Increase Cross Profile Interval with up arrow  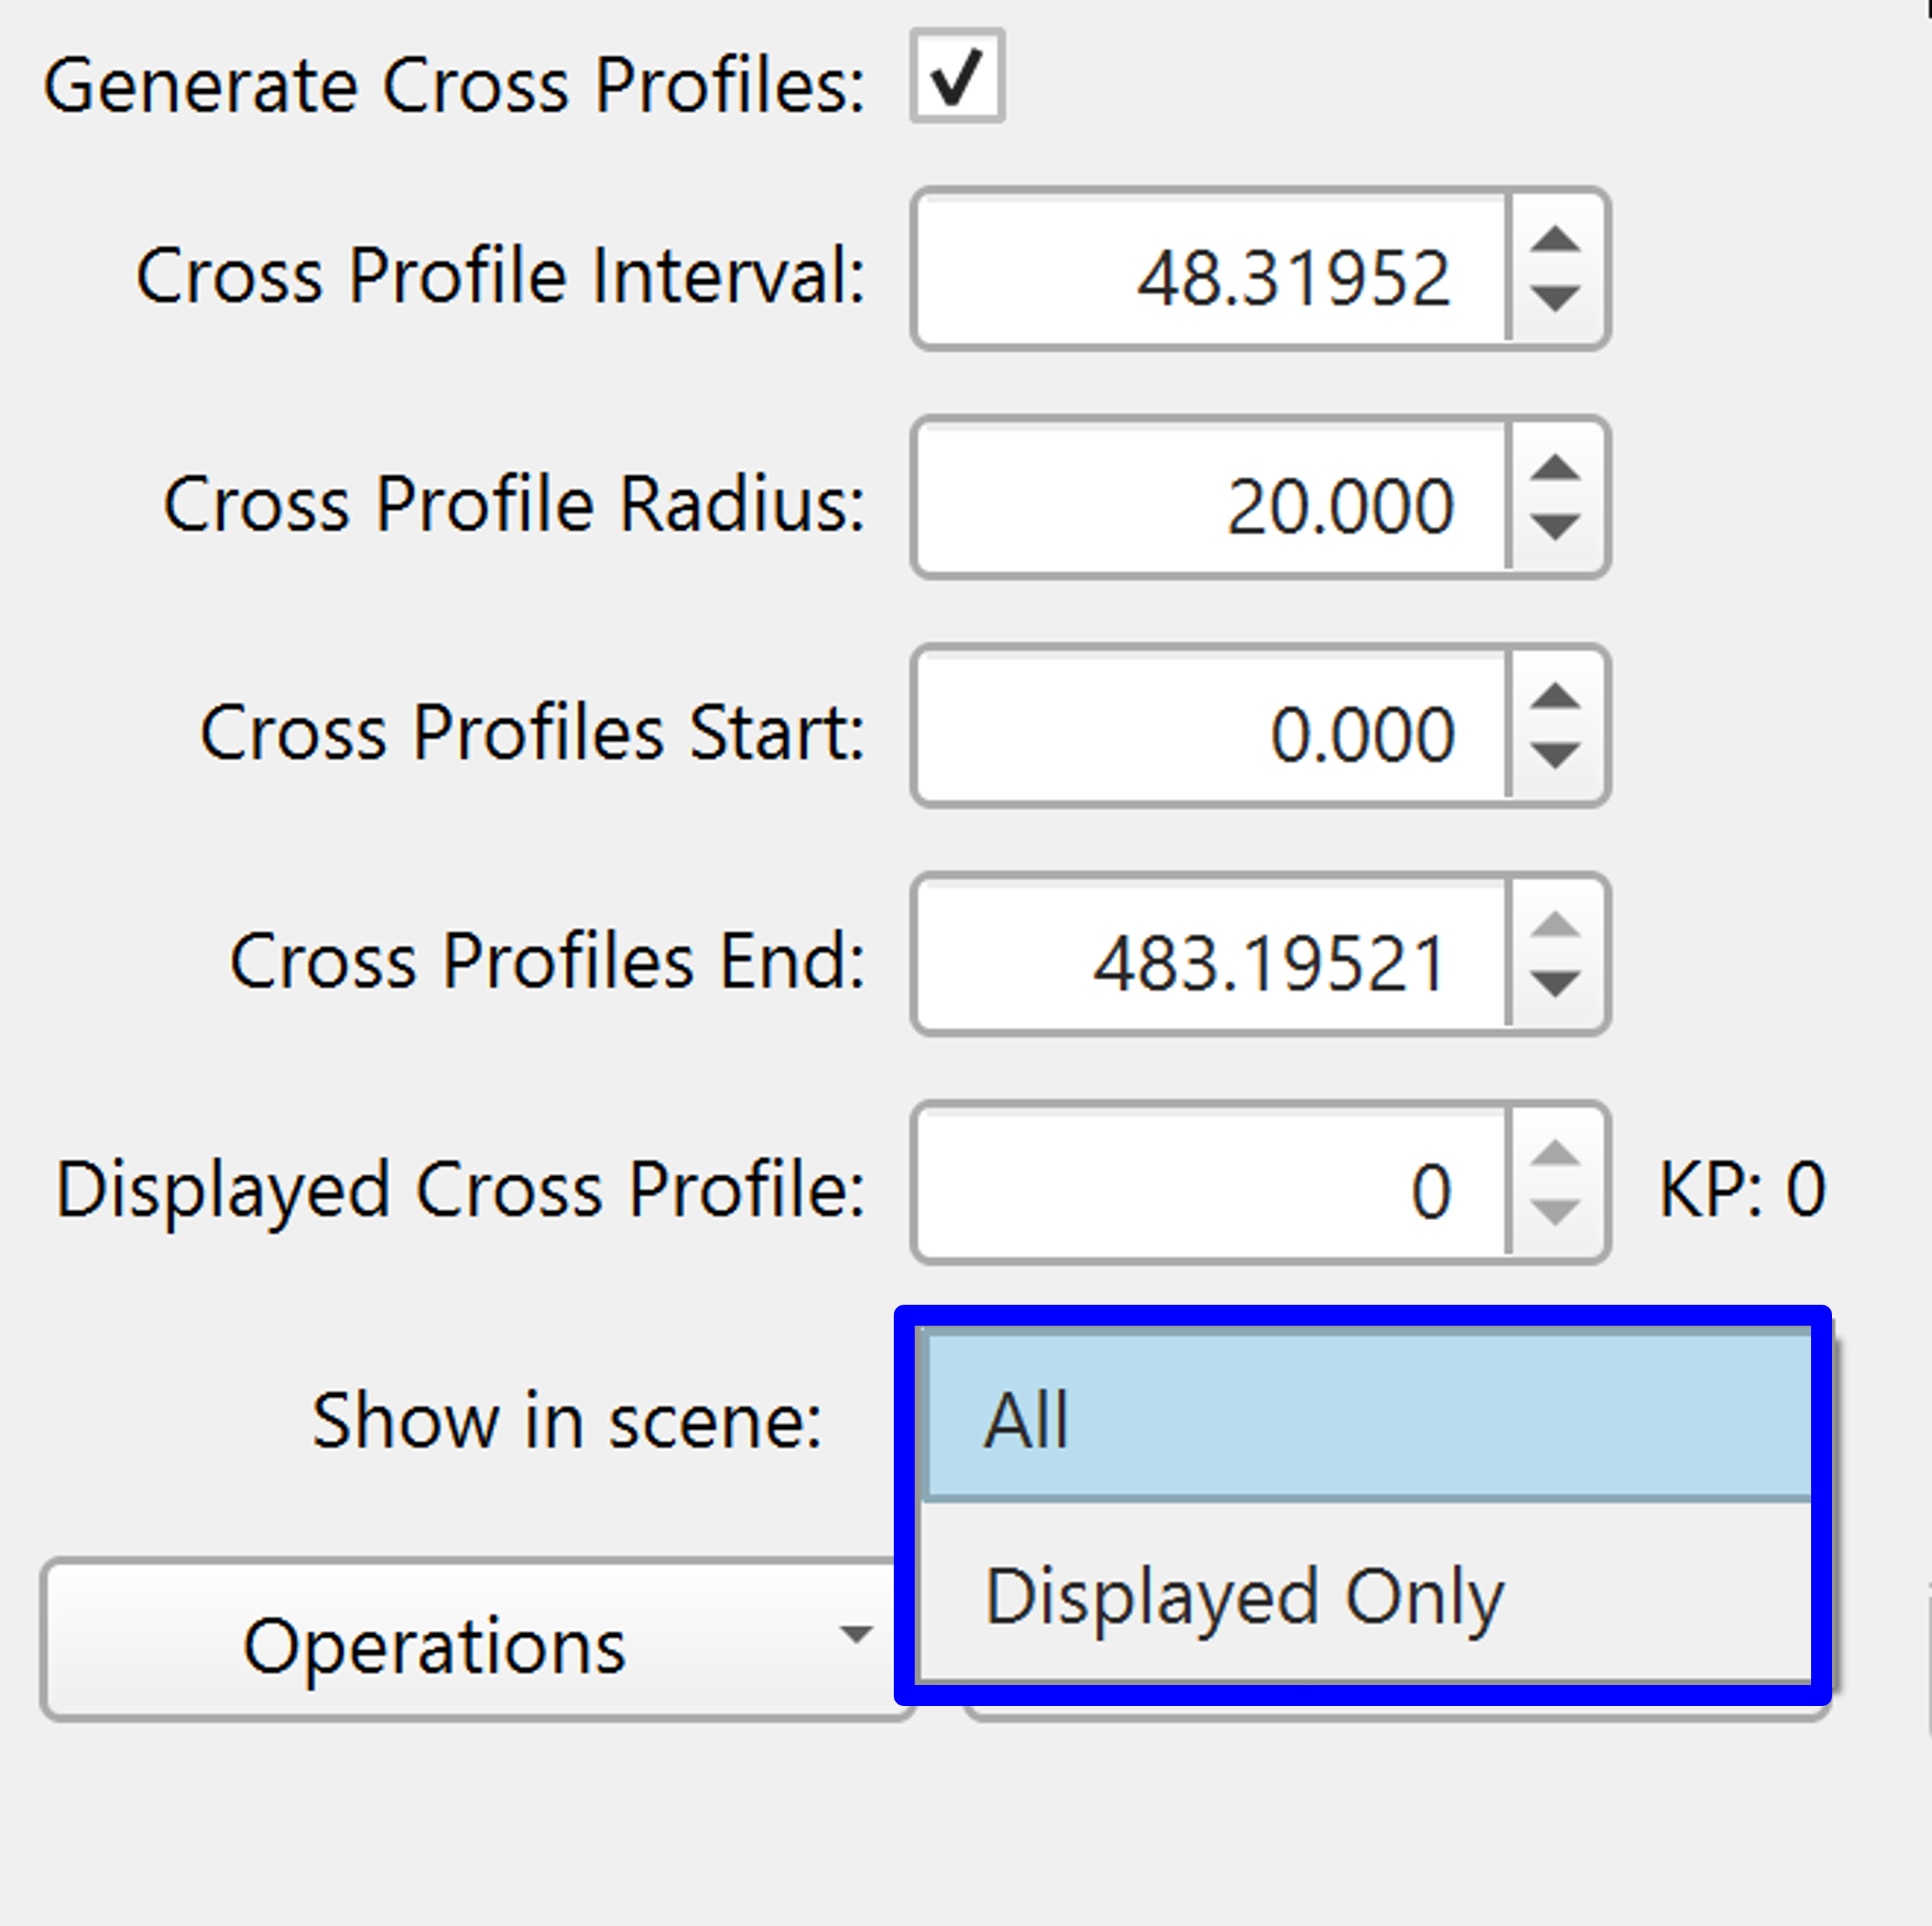1555,240
